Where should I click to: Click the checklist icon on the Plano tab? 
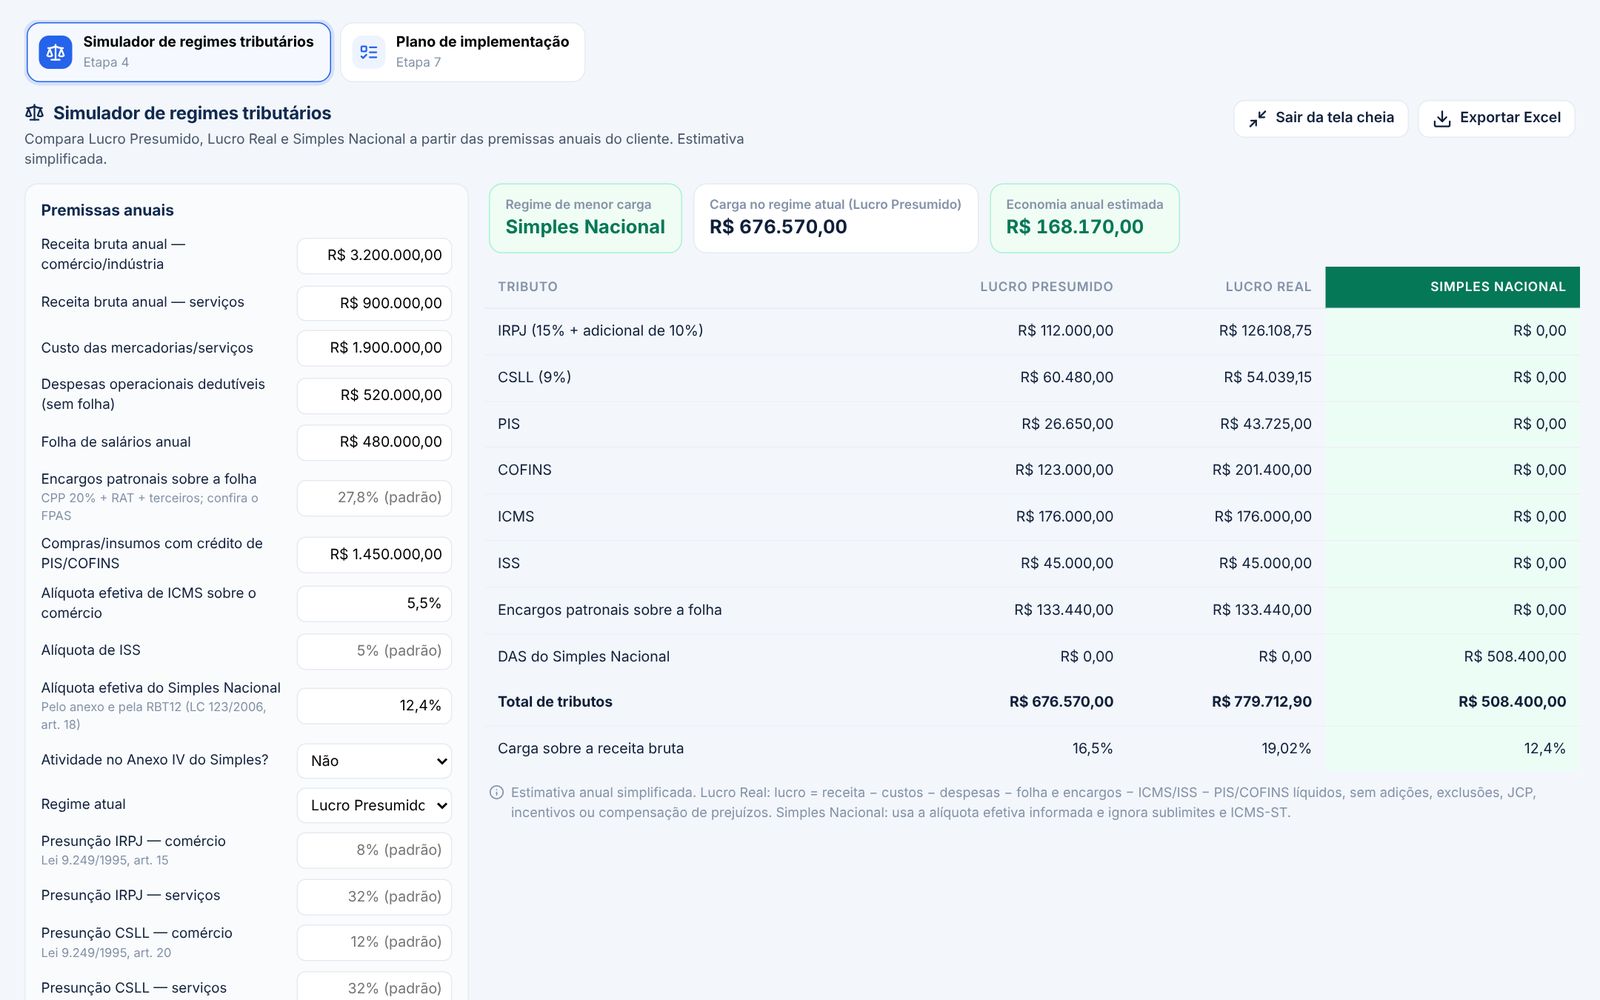click(369, 52)
